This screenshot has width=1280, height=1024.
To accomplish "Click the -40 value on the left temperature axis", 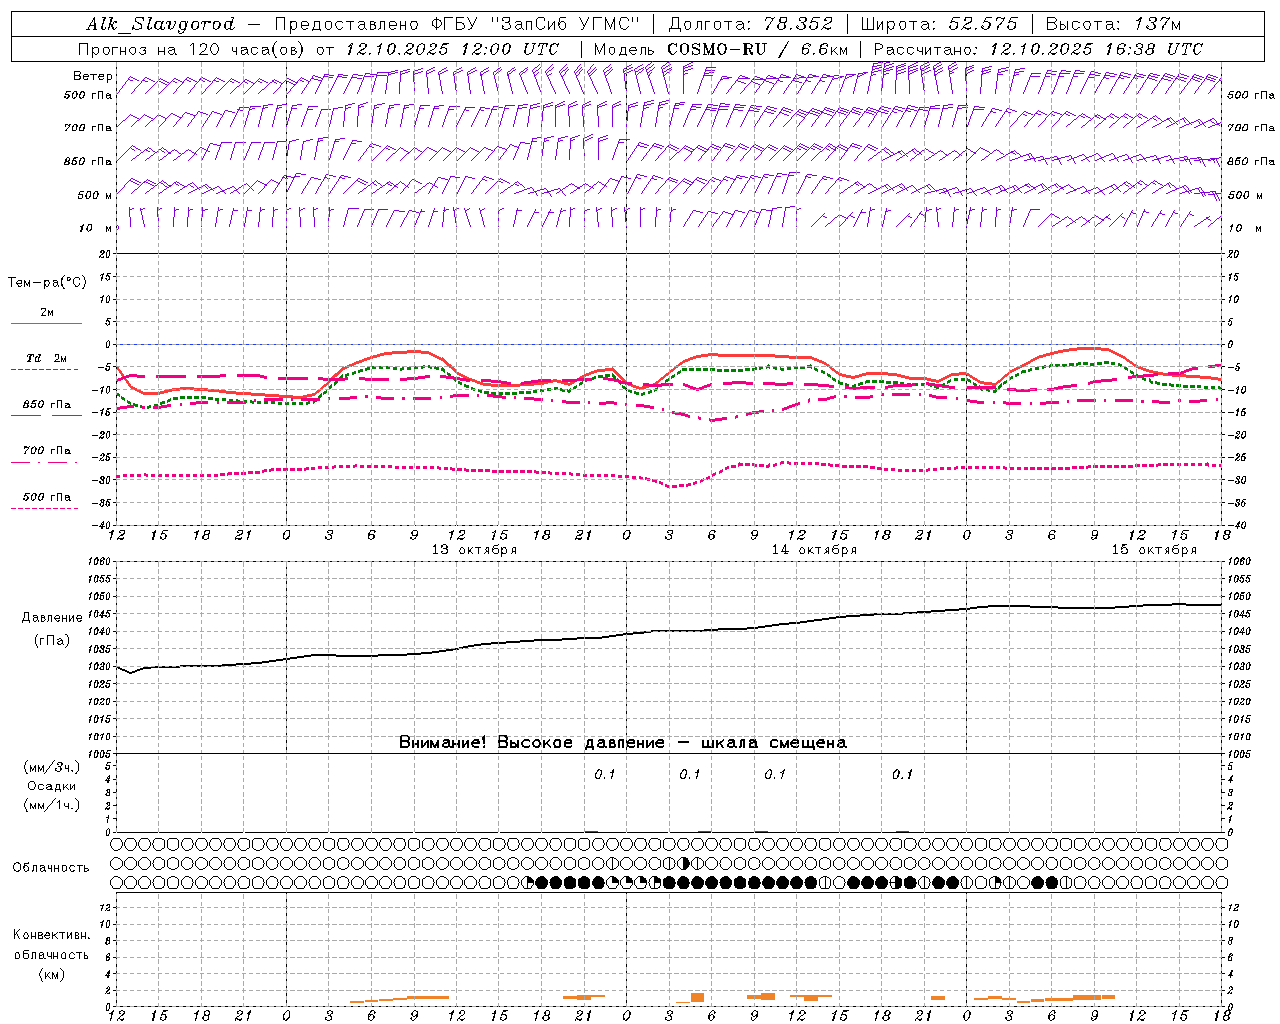I will 103,525.
